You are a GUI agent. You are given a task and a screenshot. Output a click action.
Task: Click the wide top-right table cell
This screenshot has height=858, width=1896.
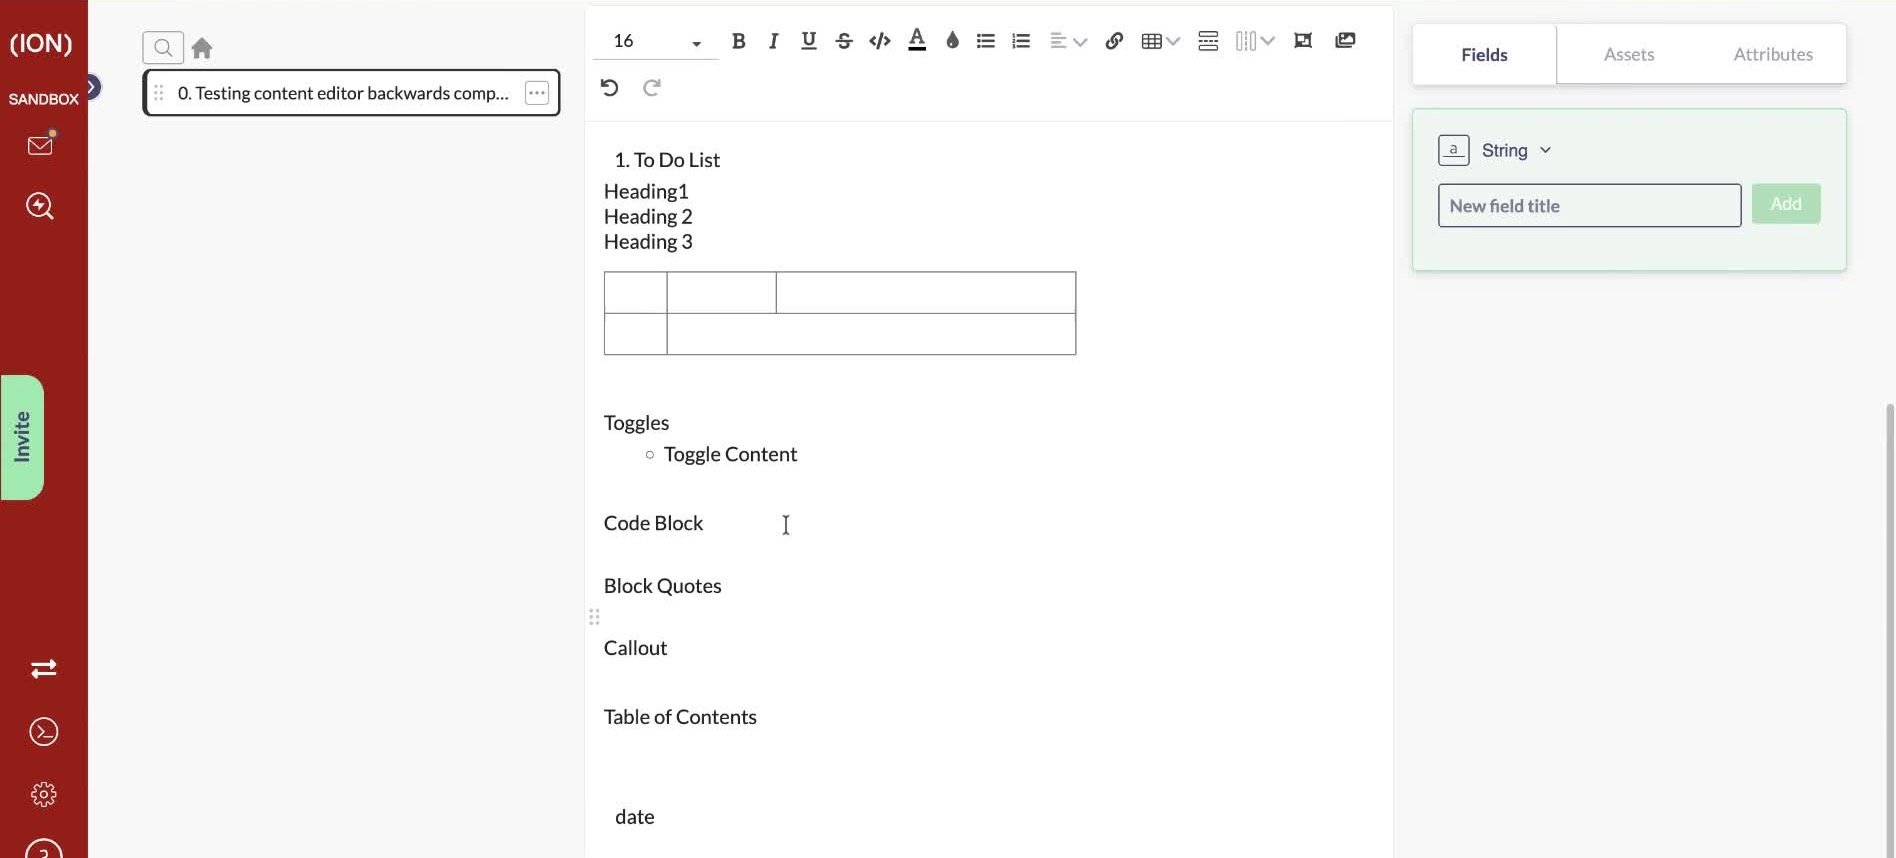tap(926, 293)
